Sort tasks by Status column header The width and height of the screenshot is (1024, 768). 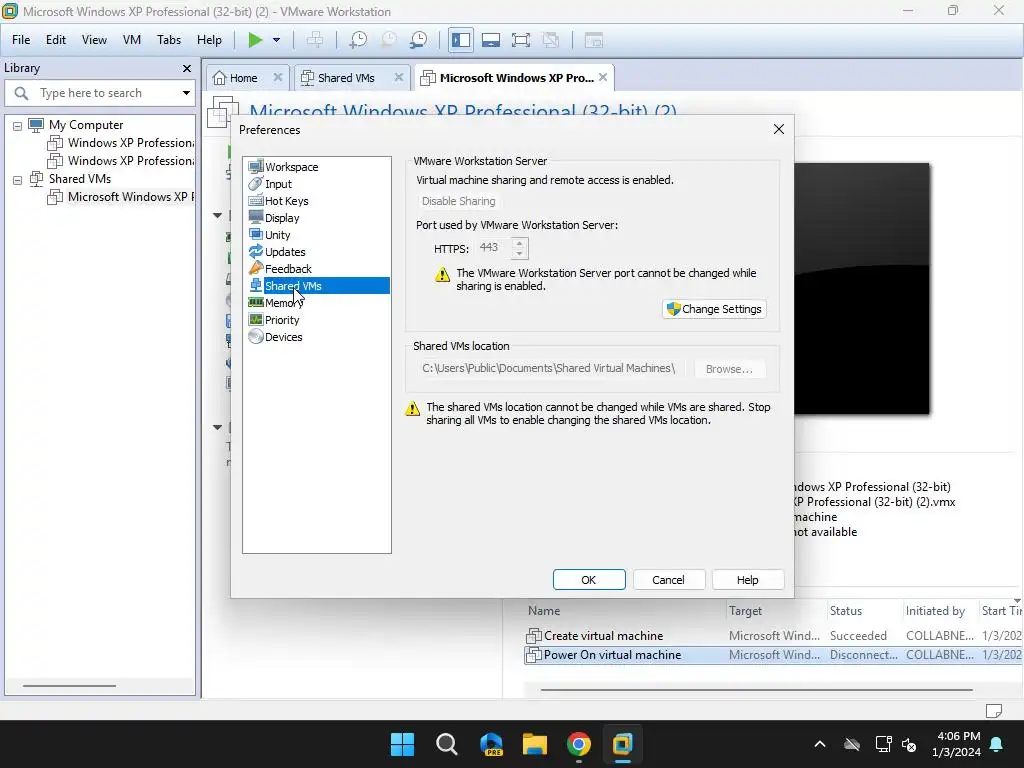[x=846, y=611]
